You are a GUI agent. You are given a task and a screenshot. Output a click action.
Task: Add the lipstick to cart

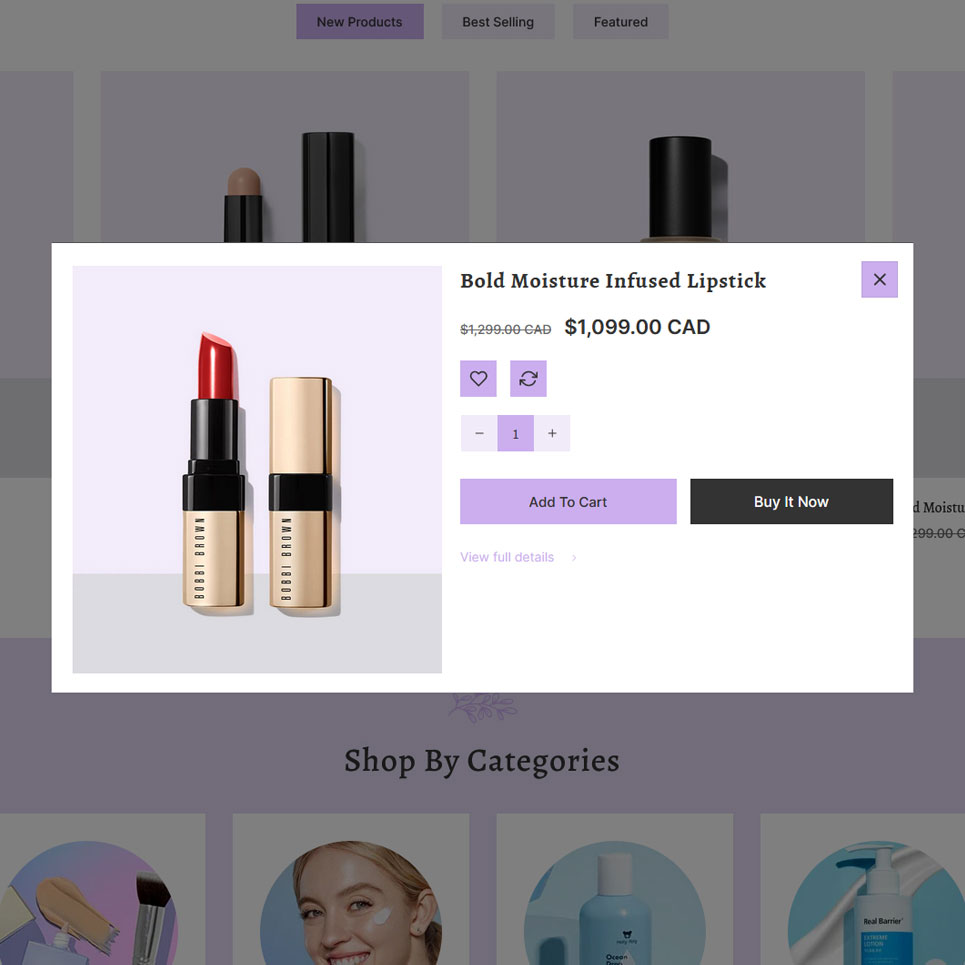(x=568, y=502)
